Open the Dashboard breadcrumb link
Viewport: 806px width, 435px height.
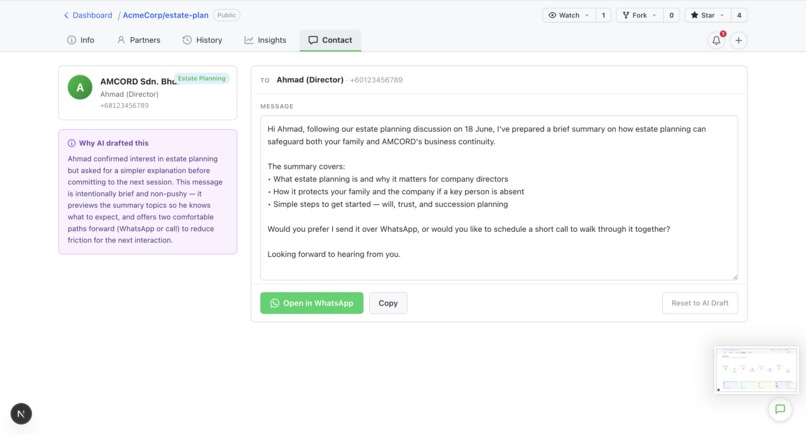coord(92,15)
